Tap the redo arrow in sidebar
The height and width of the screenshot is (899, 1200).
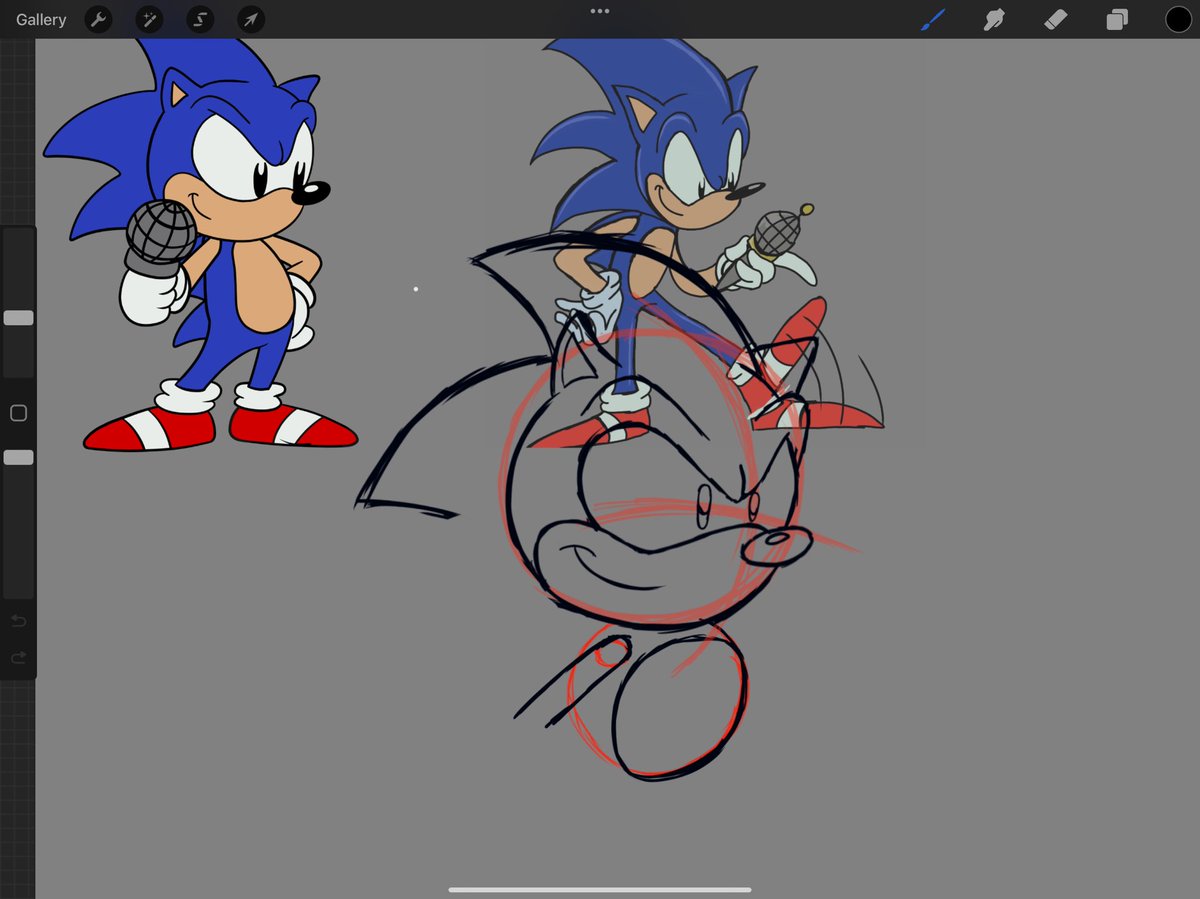click(18, 657)
